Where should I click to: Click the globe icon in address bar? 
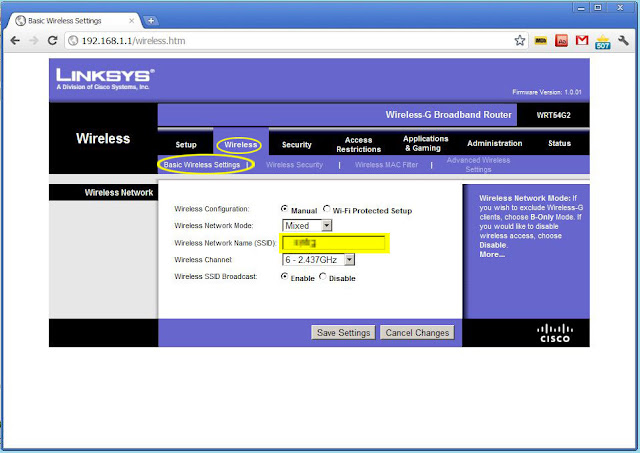pos(73,40)
